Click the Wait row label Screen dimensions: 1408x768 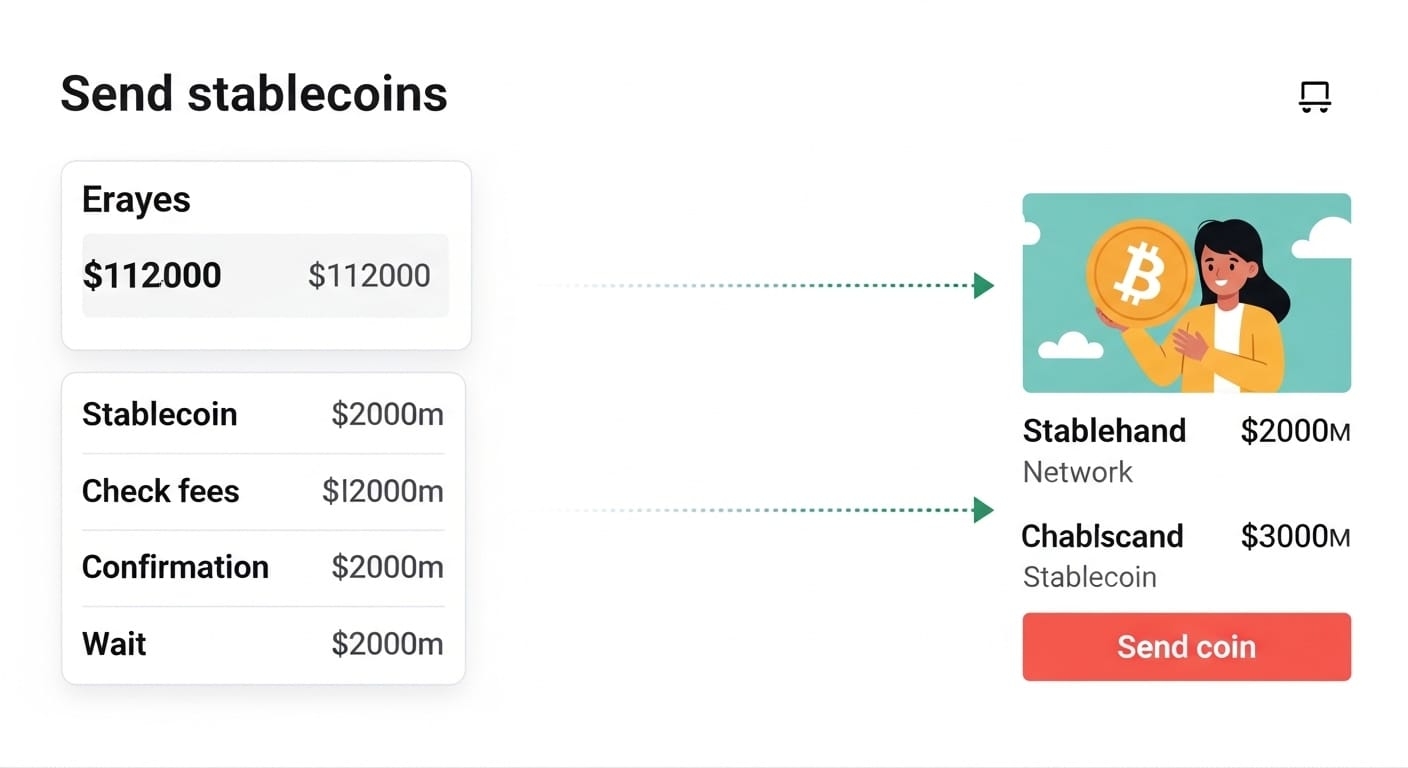click(x=114, y=643)
